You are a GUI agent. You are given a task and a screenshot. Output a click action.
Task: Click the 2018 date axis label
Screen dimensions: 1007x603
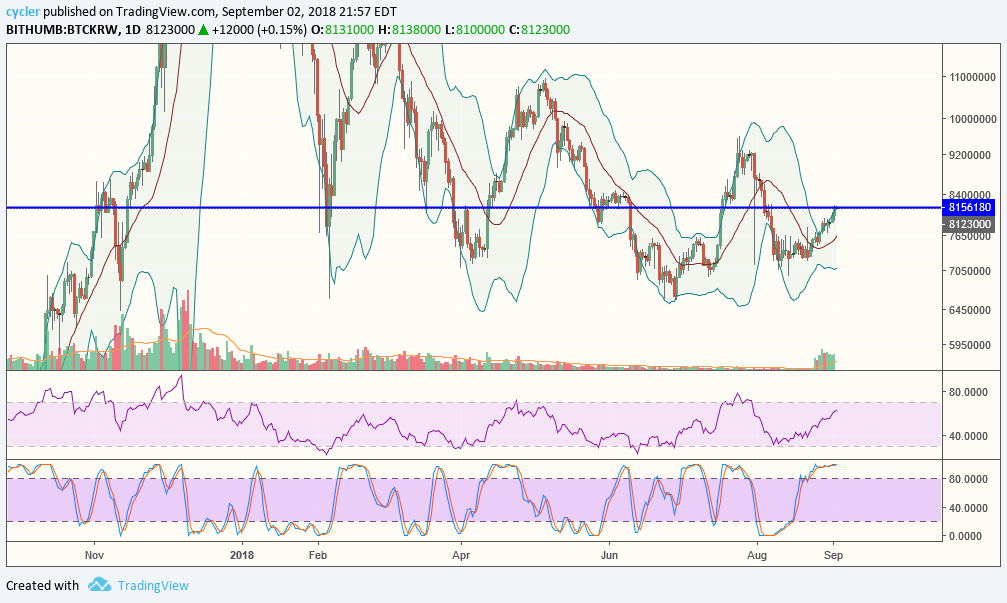click(x=242, y=555)
